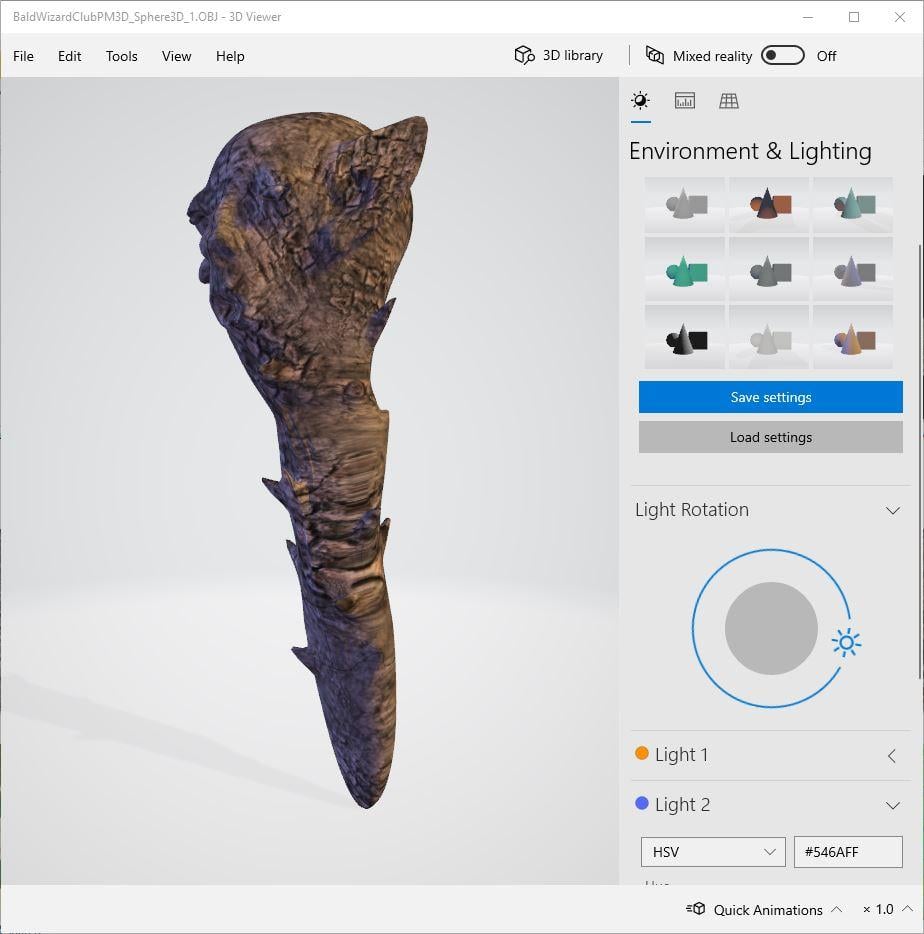Viewport: 924px width, 934px height.
Task: Maximize the 3D Viewer window
Action: coord(854,17)
